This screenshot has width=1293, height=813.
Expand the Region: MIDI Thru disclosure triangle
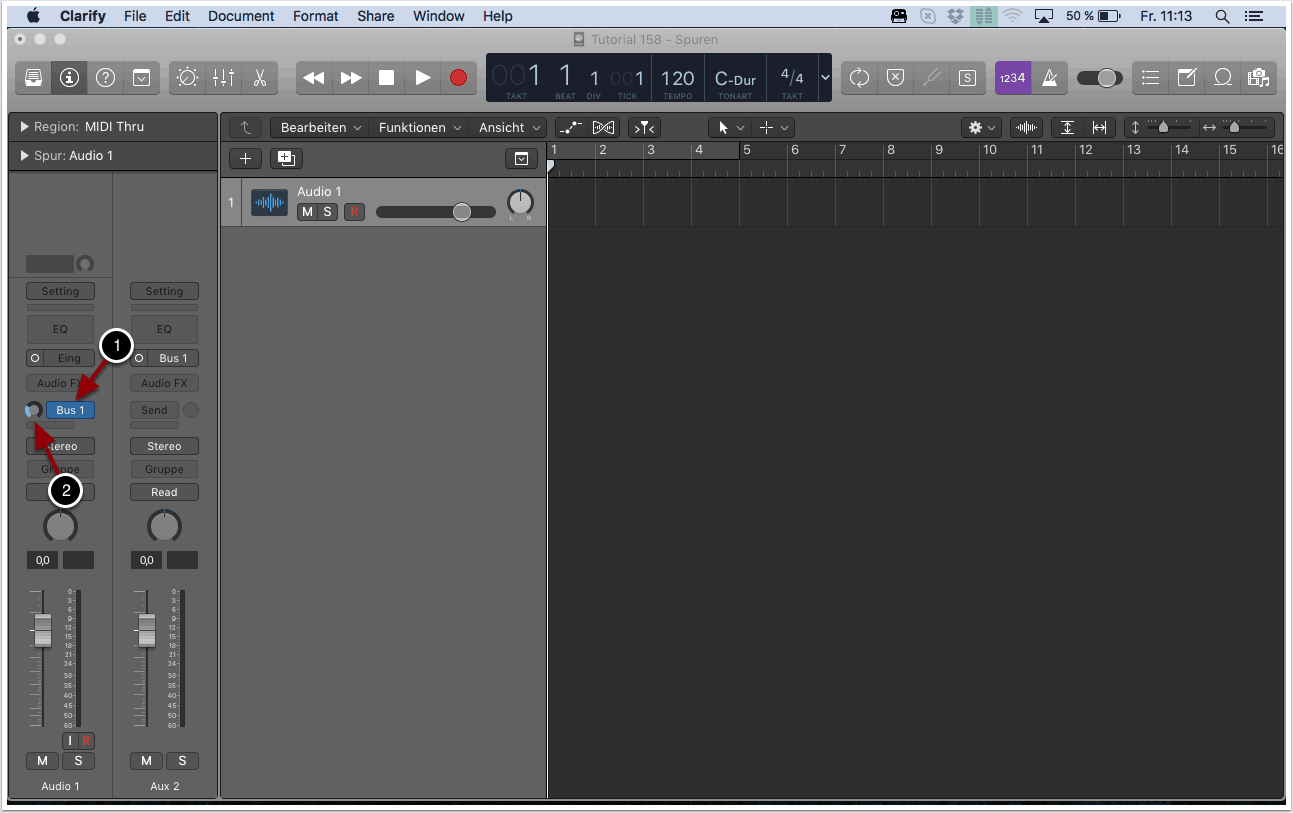click(x=24, y=127)
